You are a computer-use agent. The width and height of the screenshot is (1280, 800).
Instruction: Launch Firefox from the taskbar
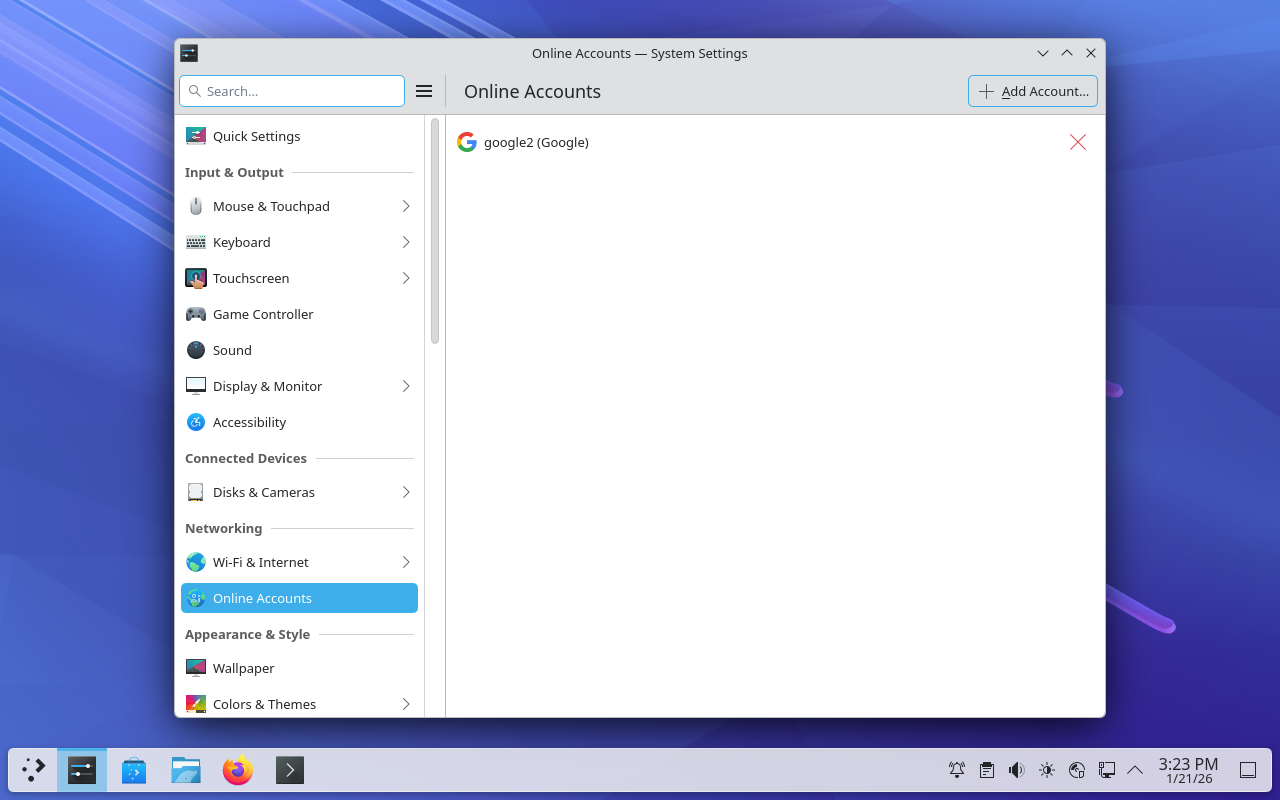coord(237,770)
